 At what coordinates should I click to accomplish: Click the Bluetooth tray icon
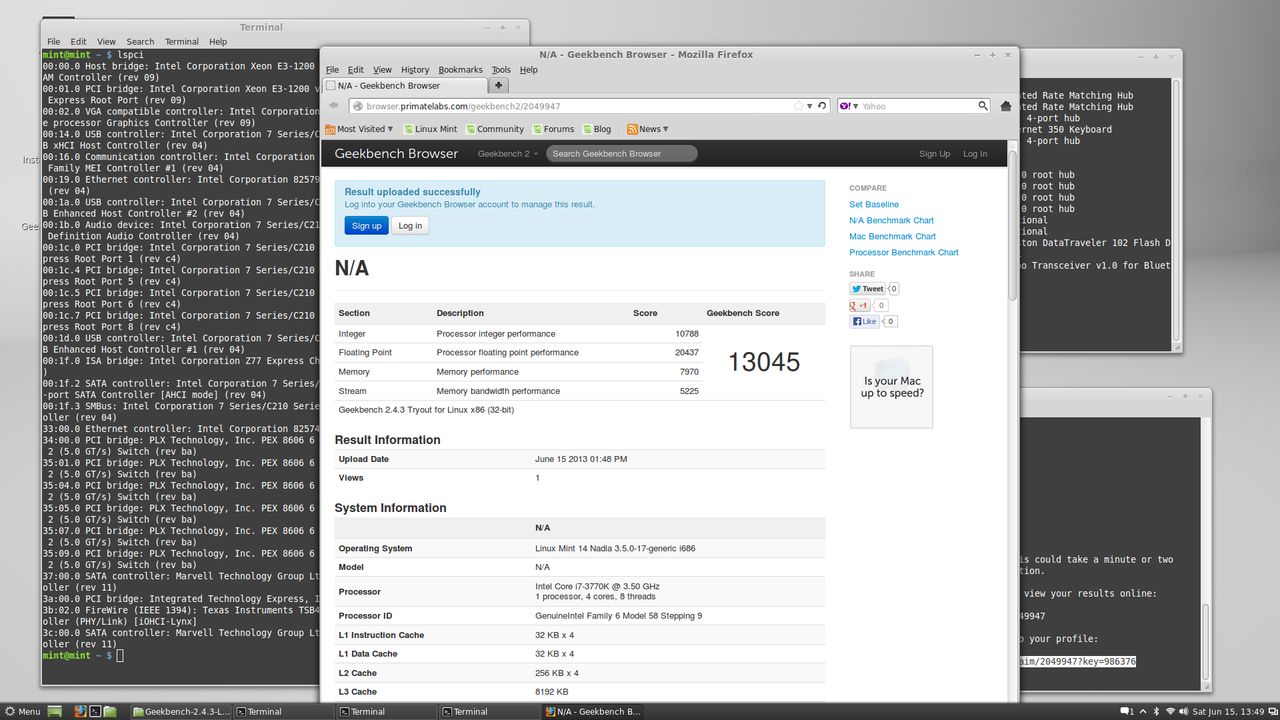coord(1156,712)
